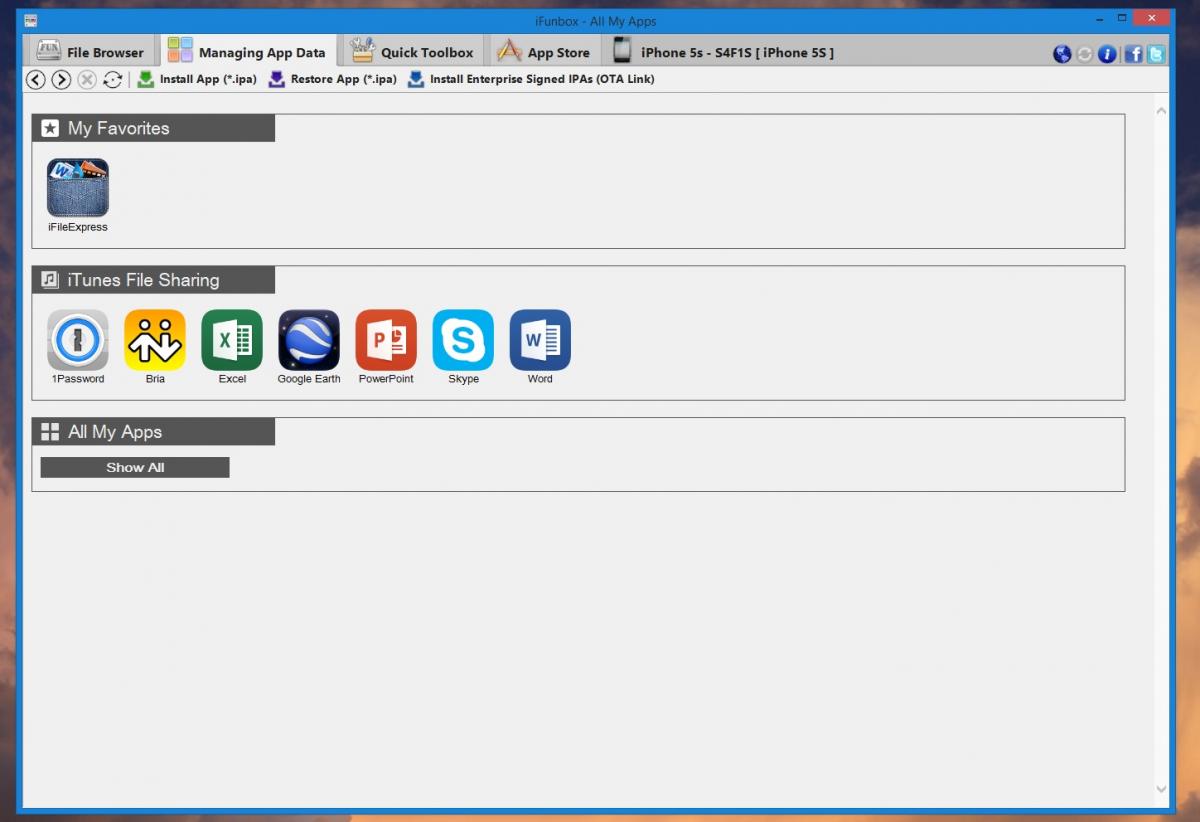1200x822 pixels.
Task: Click Install Enterprise Signed IPAs (OTA Link)
Action: [x=531, y=79]
